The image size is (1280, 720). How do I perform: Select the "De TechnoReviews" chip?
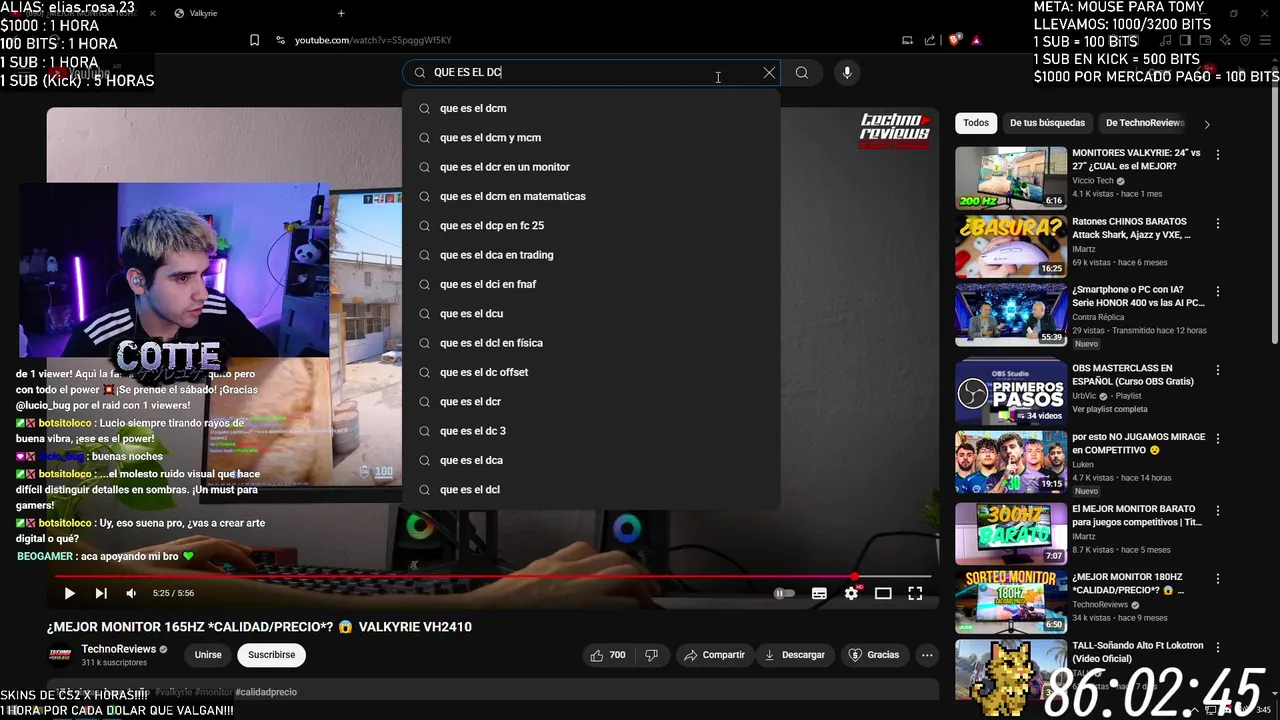(x=1145, y=123)
